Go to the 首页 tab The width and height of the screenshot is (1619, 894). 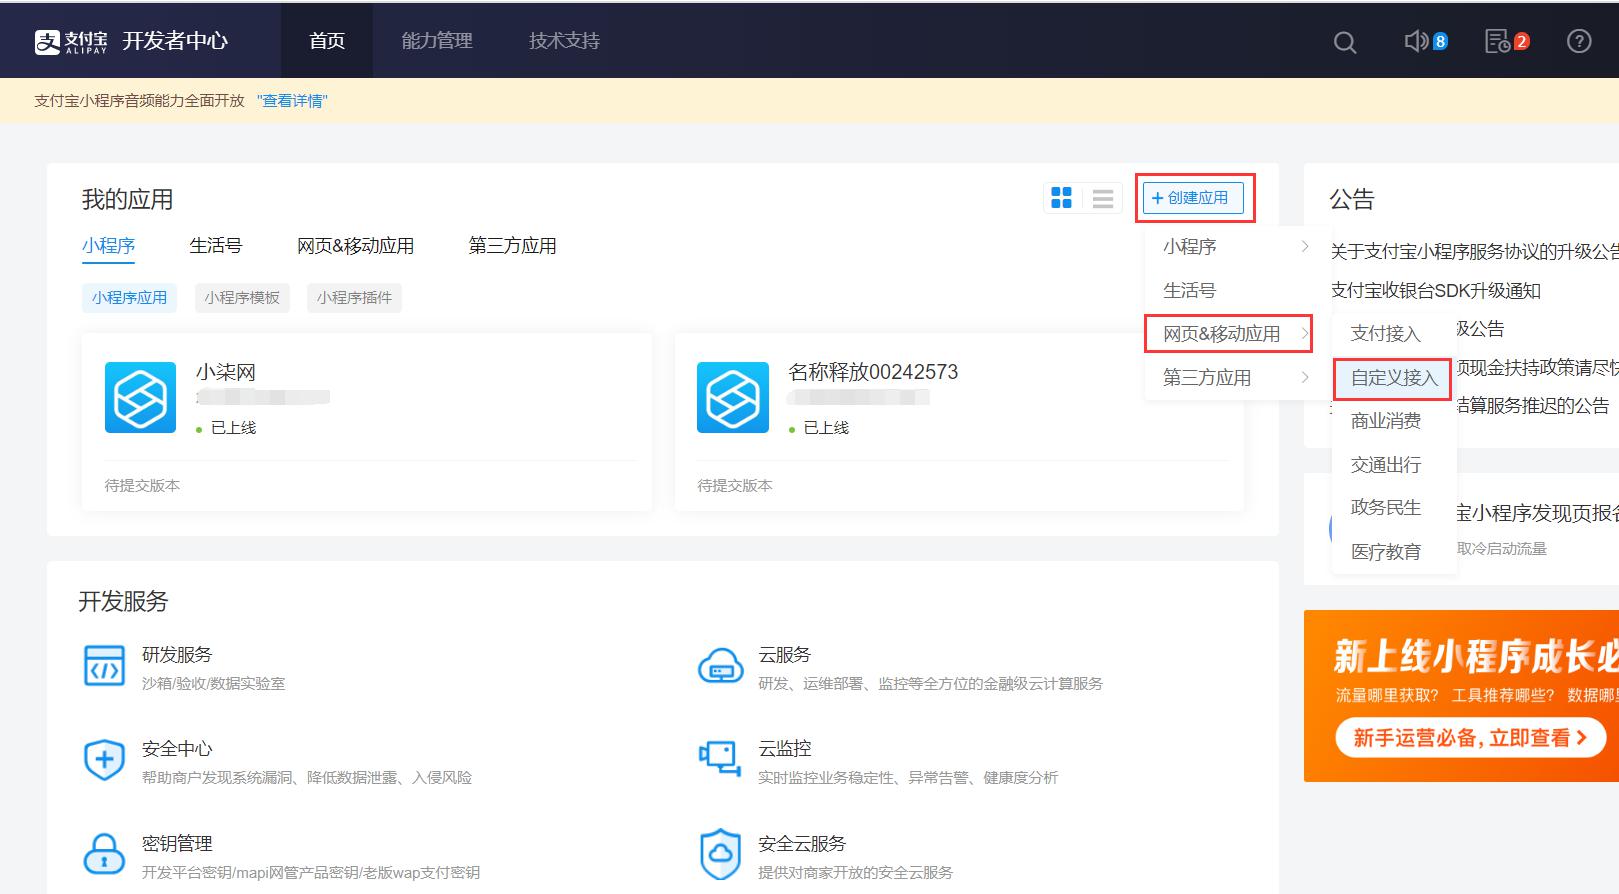[327, 41]
